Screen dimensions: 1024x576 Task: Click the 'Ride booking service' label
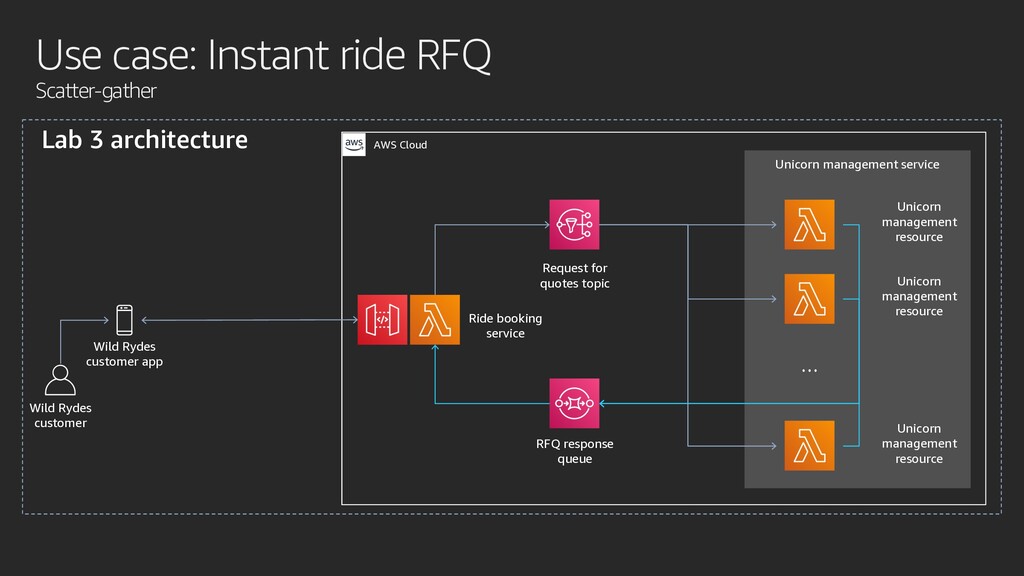(x=505, y=326)
